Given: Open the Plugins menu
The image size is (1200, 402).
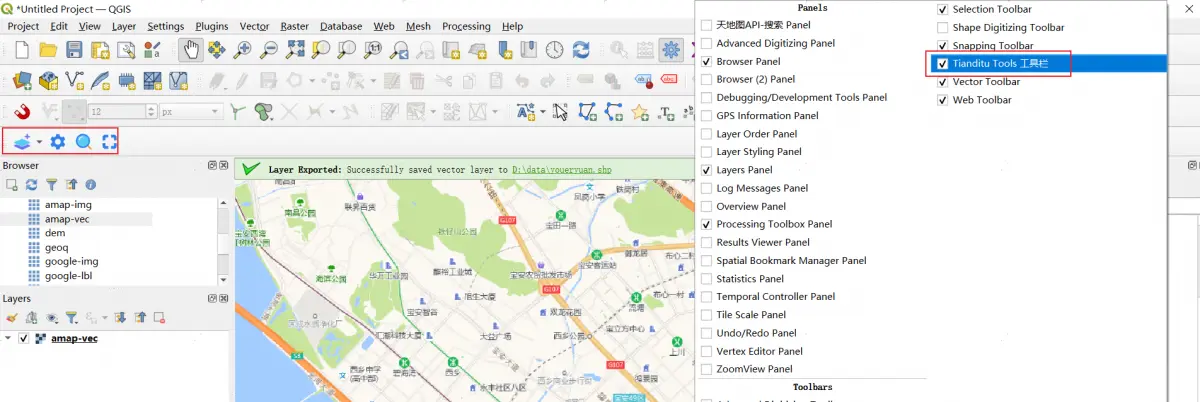Looking at the screenshot, I should 212,26.
